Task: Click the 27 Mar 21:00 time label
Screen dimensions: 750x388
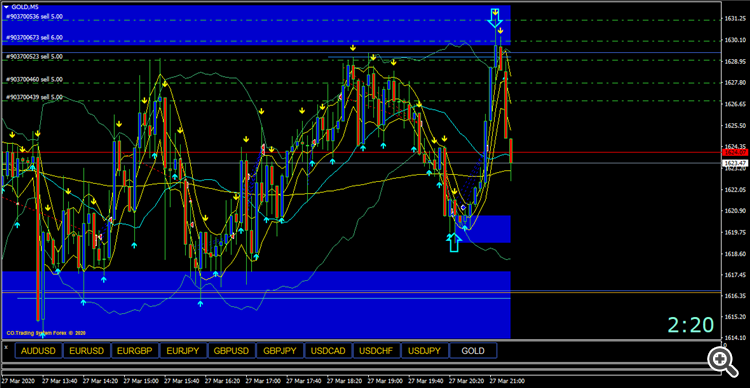Action: (506, 381)
